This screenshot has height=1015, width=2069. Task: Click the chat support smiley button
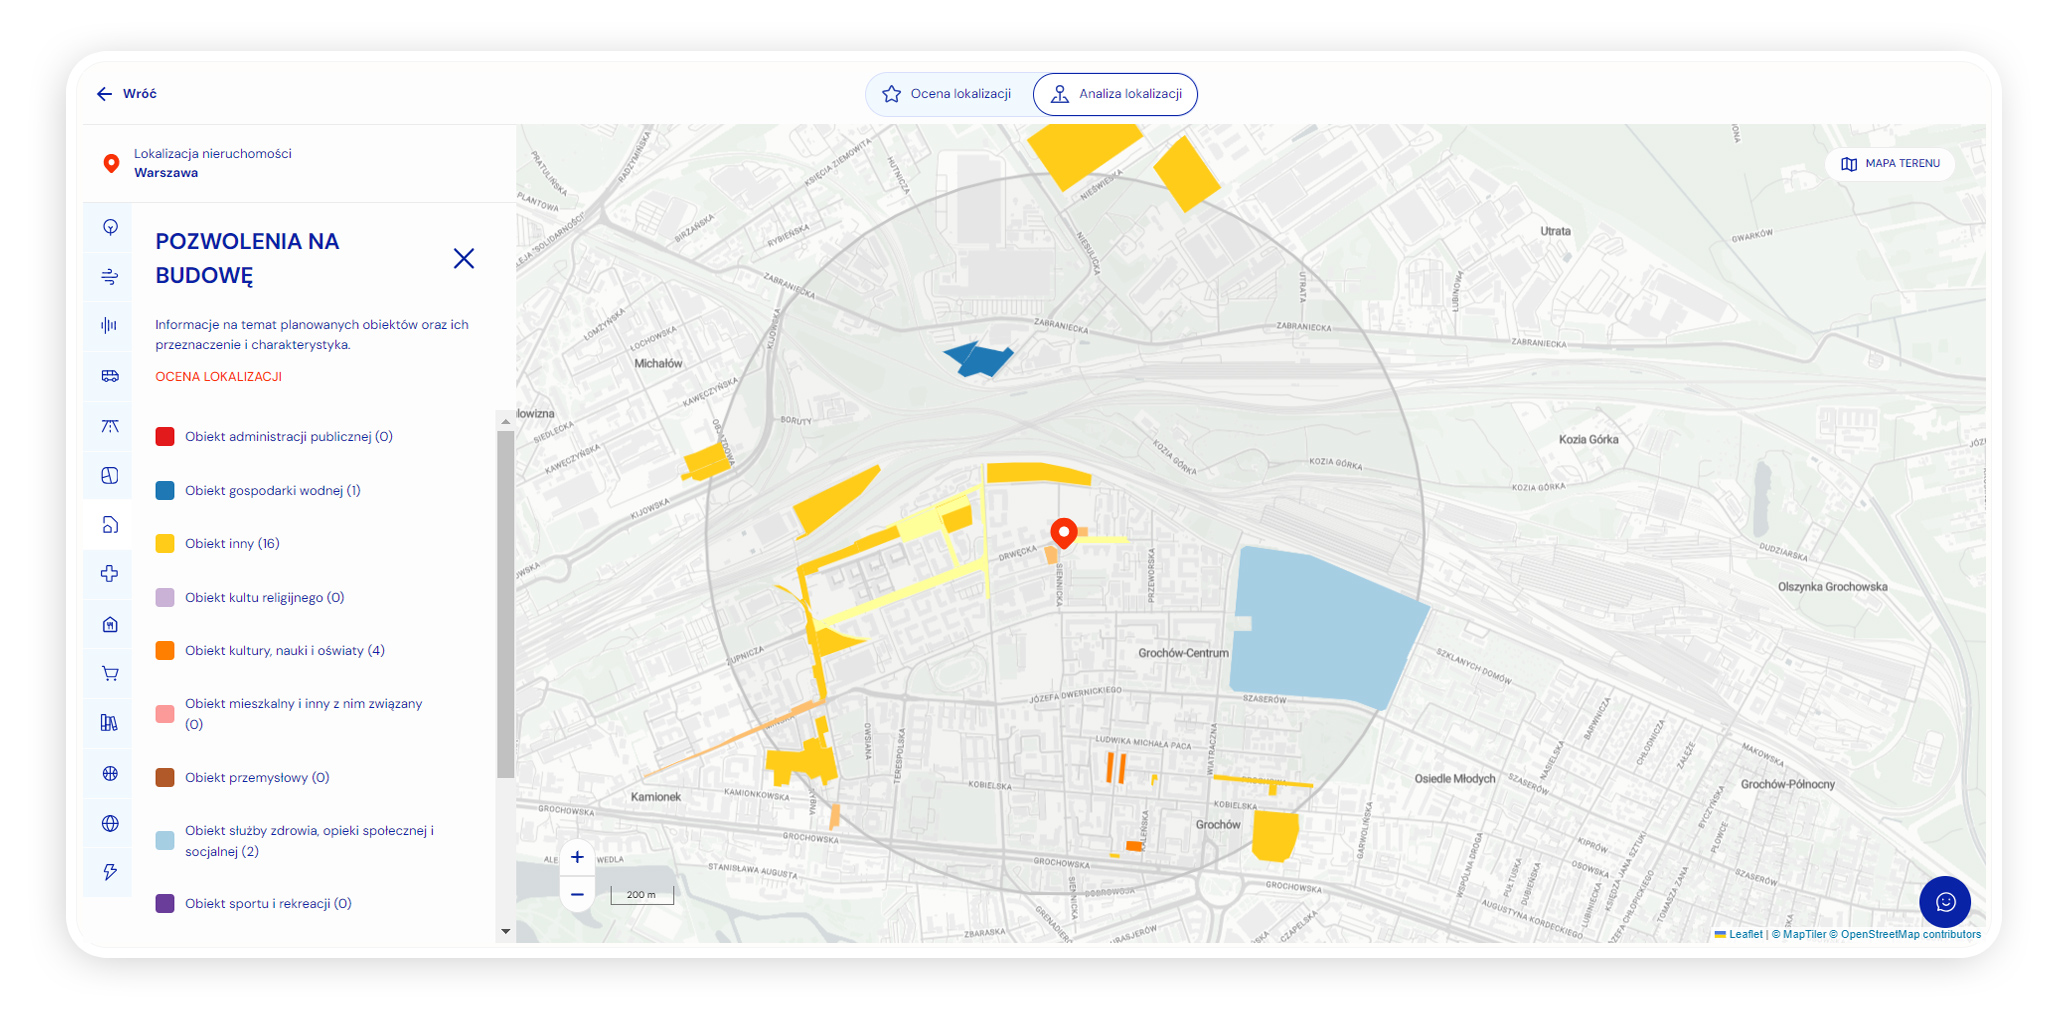pyautogui.click(x=1944, y=902)
